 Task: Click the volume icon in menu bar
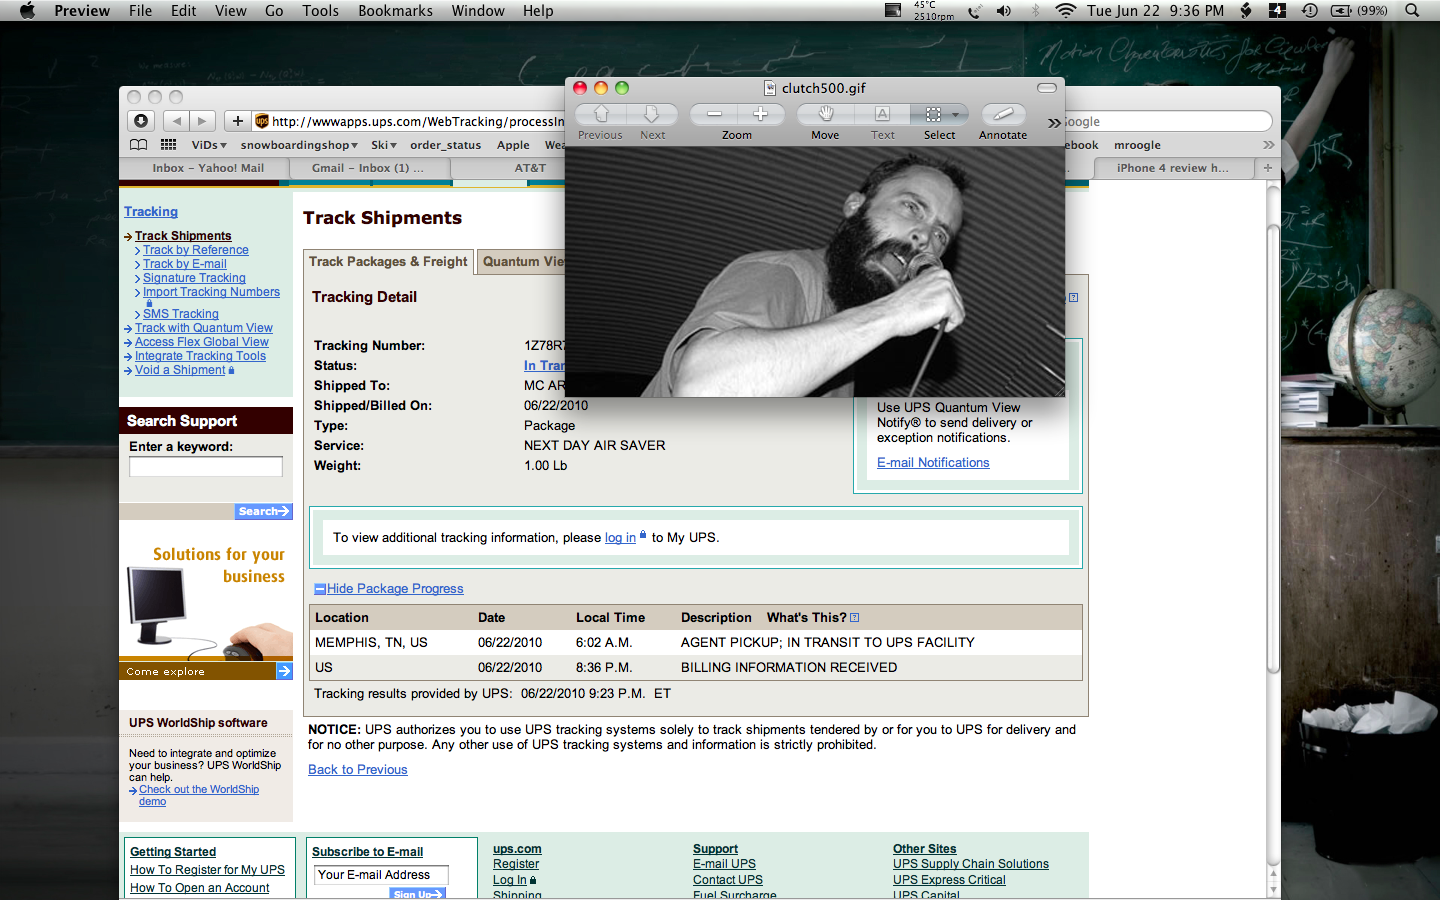(1004, 11)
